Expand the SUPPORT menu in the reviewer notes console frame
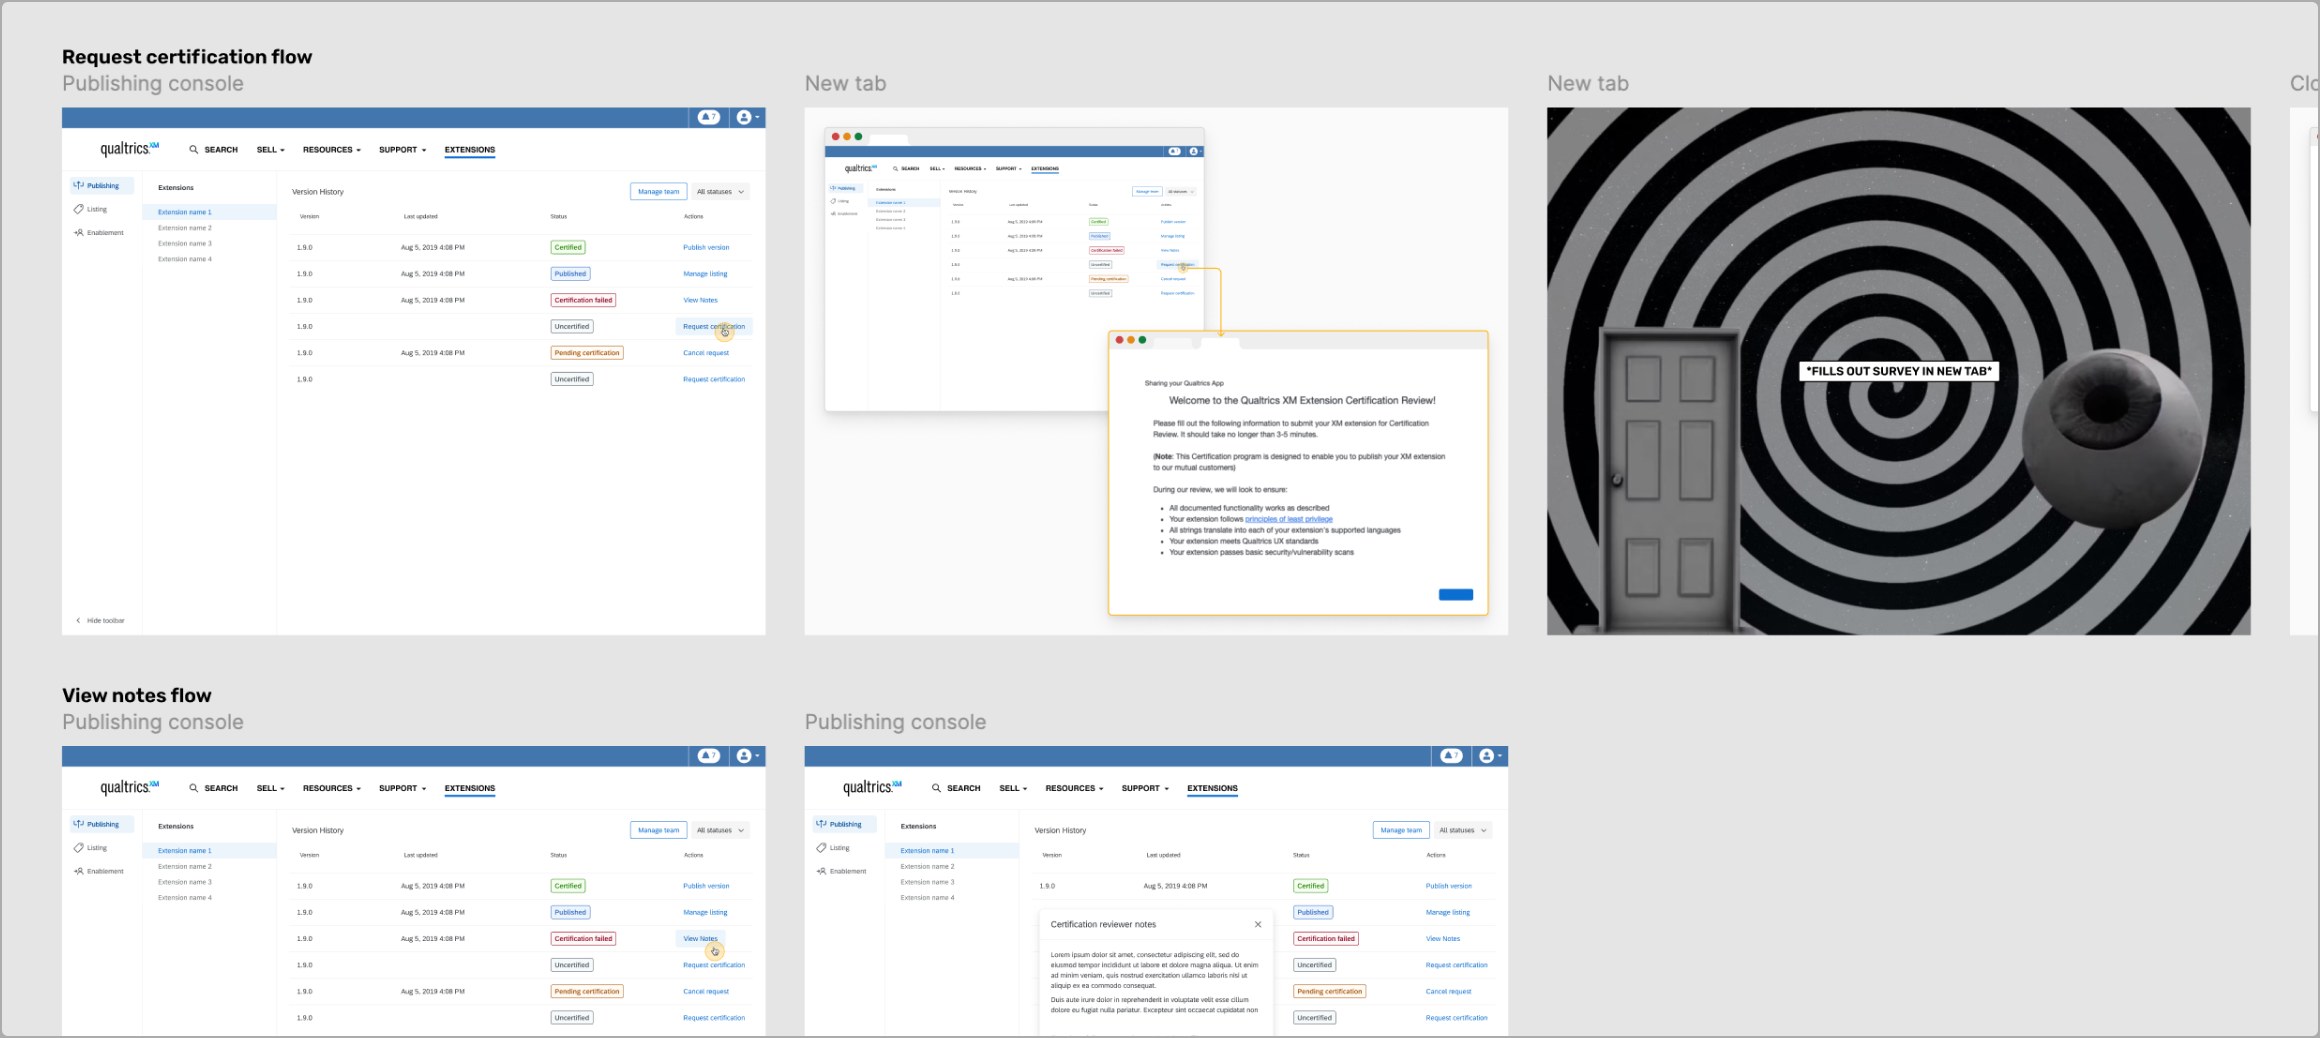This screenshot has width=2320, height=1038. (x=1146, y=788)
